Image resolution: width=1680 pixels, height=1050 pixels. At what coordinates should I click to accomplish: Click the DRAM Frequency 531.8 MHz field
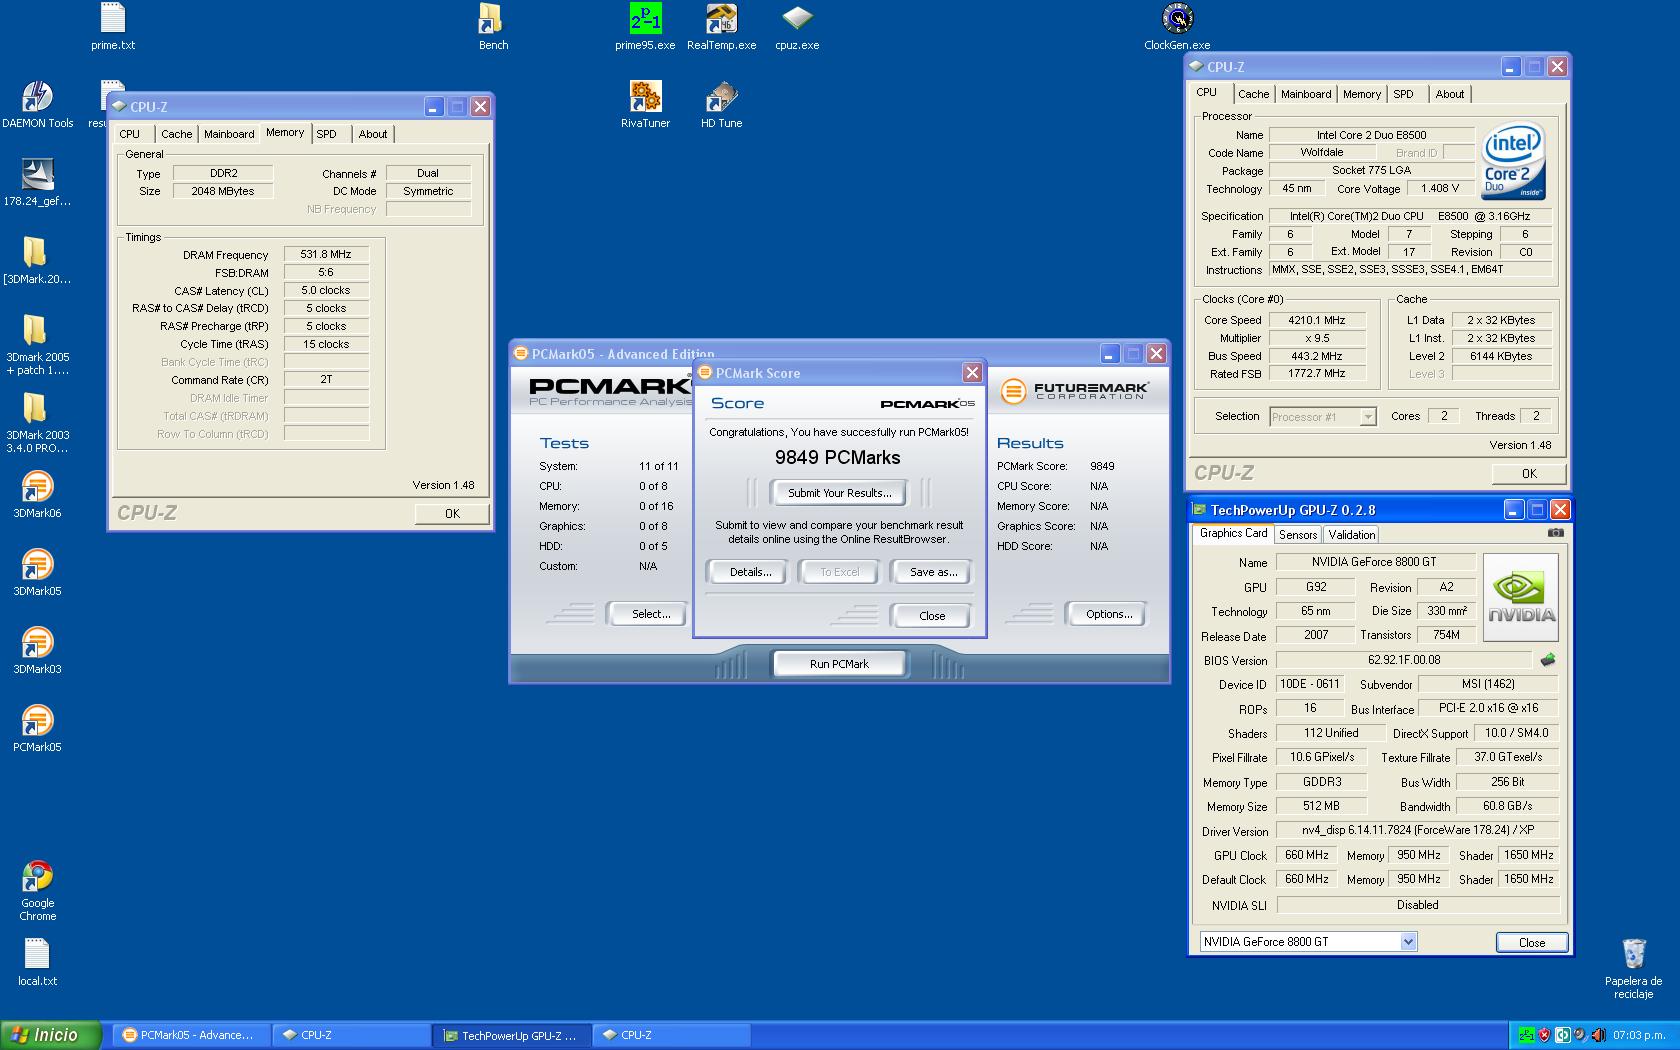tap(326, 254)
